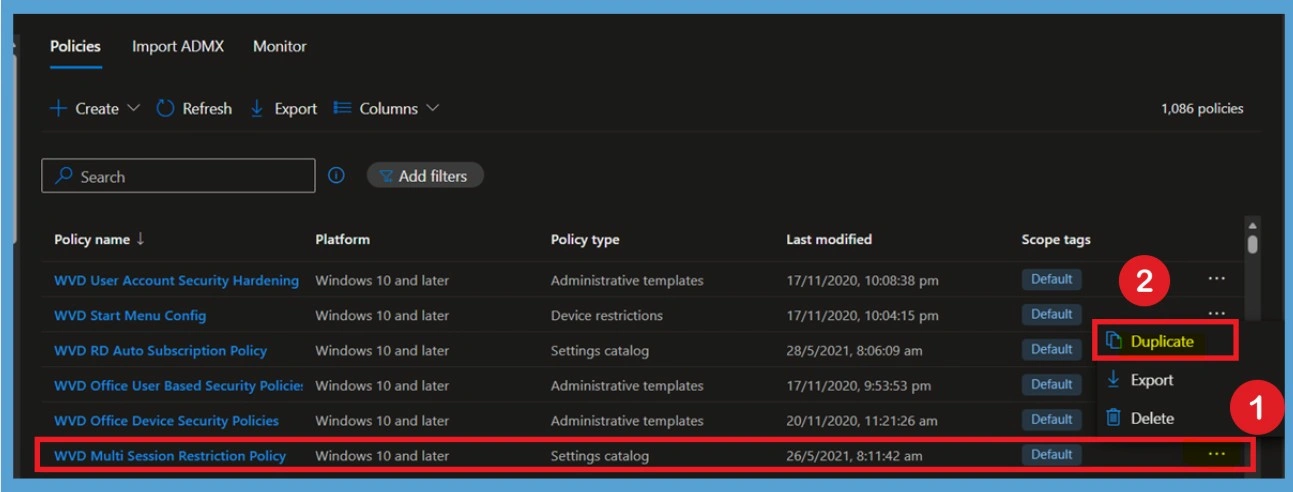Select Duplicate from the context menu

click(1165, 341)
